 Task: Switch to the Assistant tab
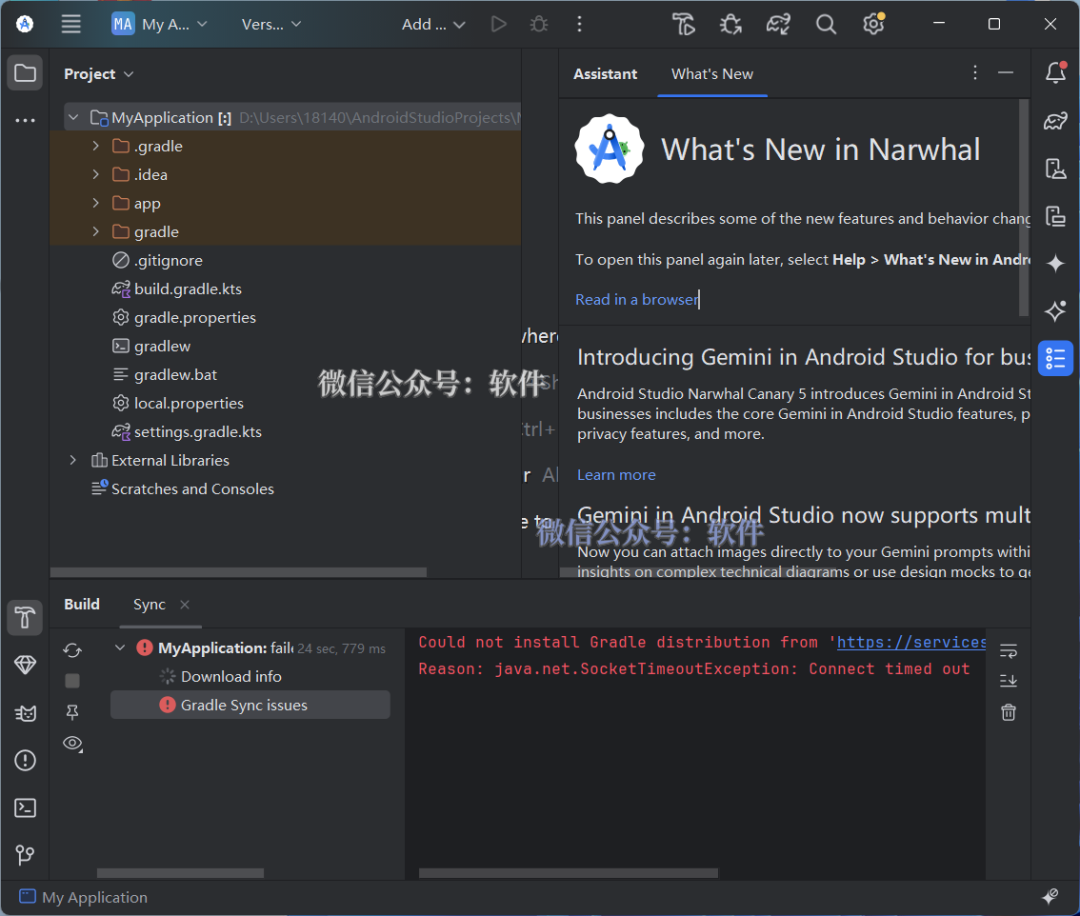605,74
